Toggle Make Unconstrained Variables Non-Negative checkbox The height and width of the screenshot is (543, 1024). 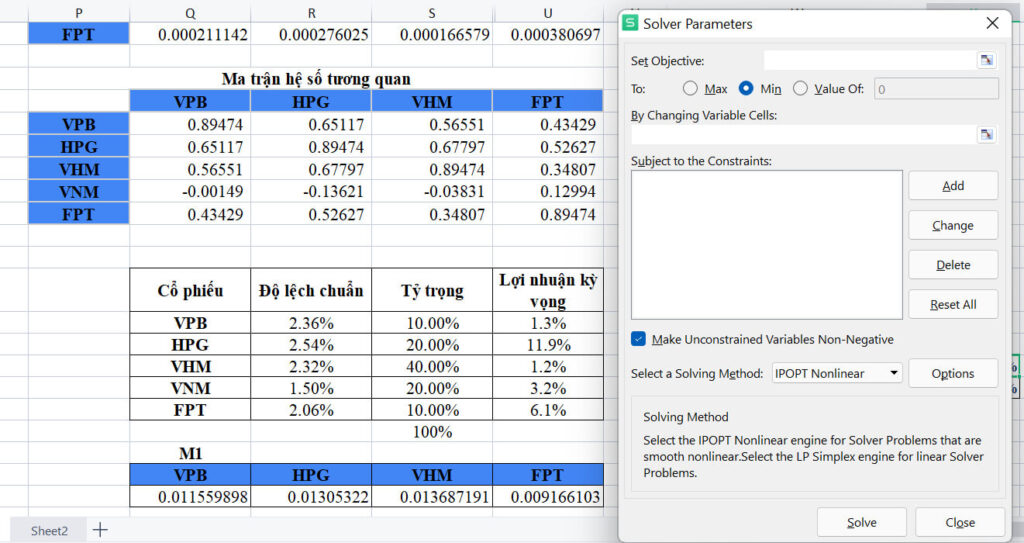[x=639, y=339]
